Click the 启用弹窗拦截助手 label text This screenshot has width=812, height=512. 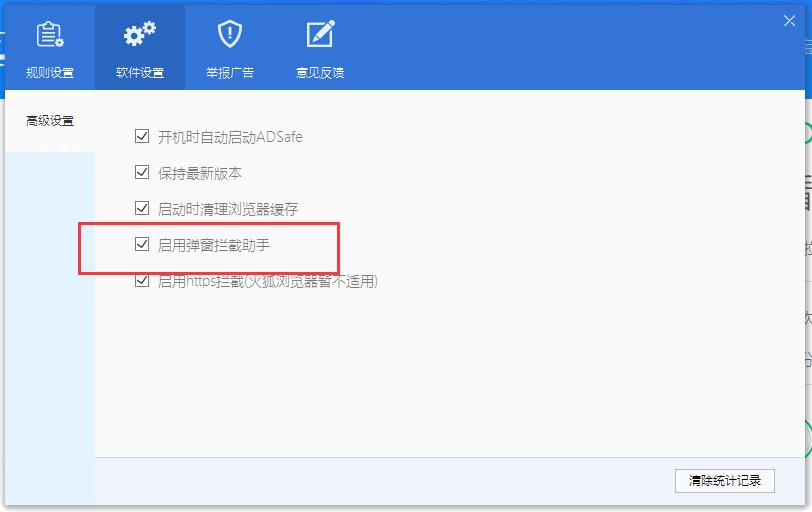pyautogui.click(x=214, y=245)
